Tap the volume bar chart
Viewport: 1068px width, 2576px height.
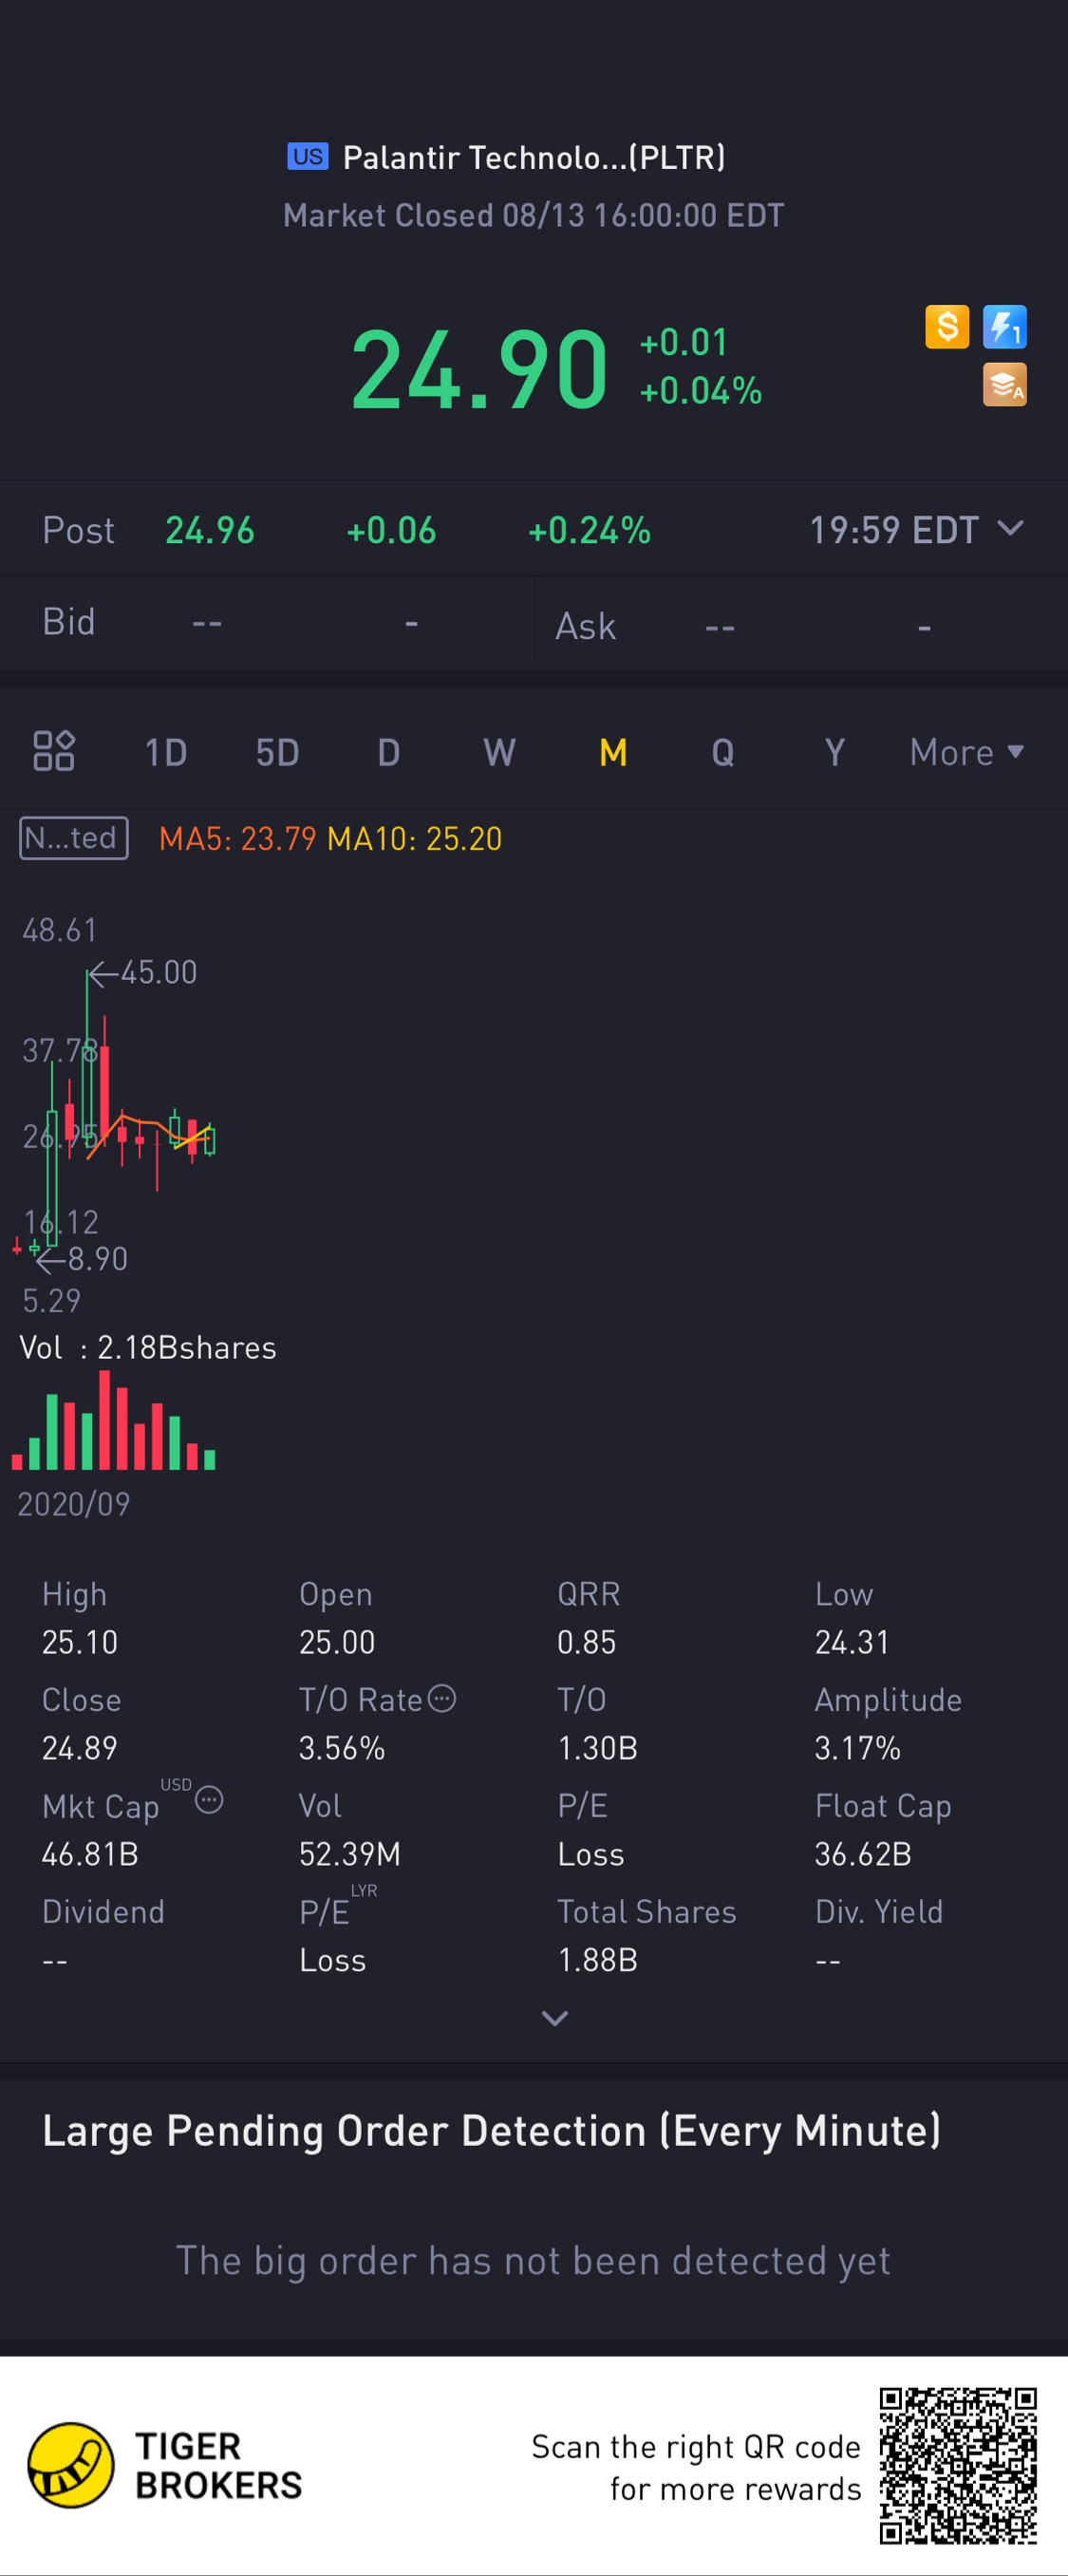click(113, 1420)
